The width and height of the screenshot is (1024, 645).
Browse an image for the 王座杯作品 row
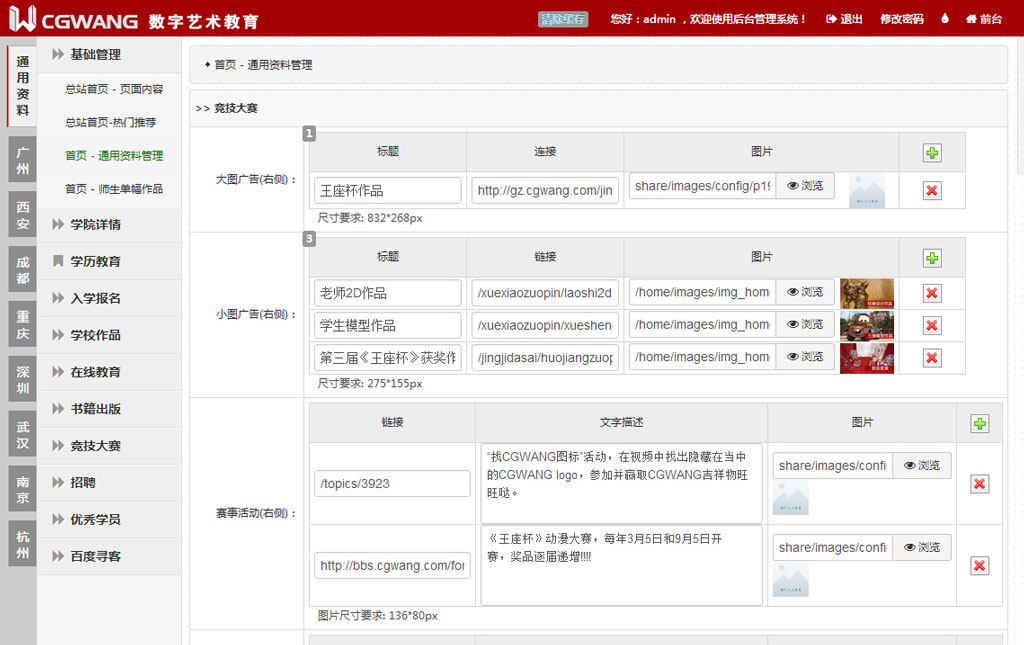pos(805,186)
